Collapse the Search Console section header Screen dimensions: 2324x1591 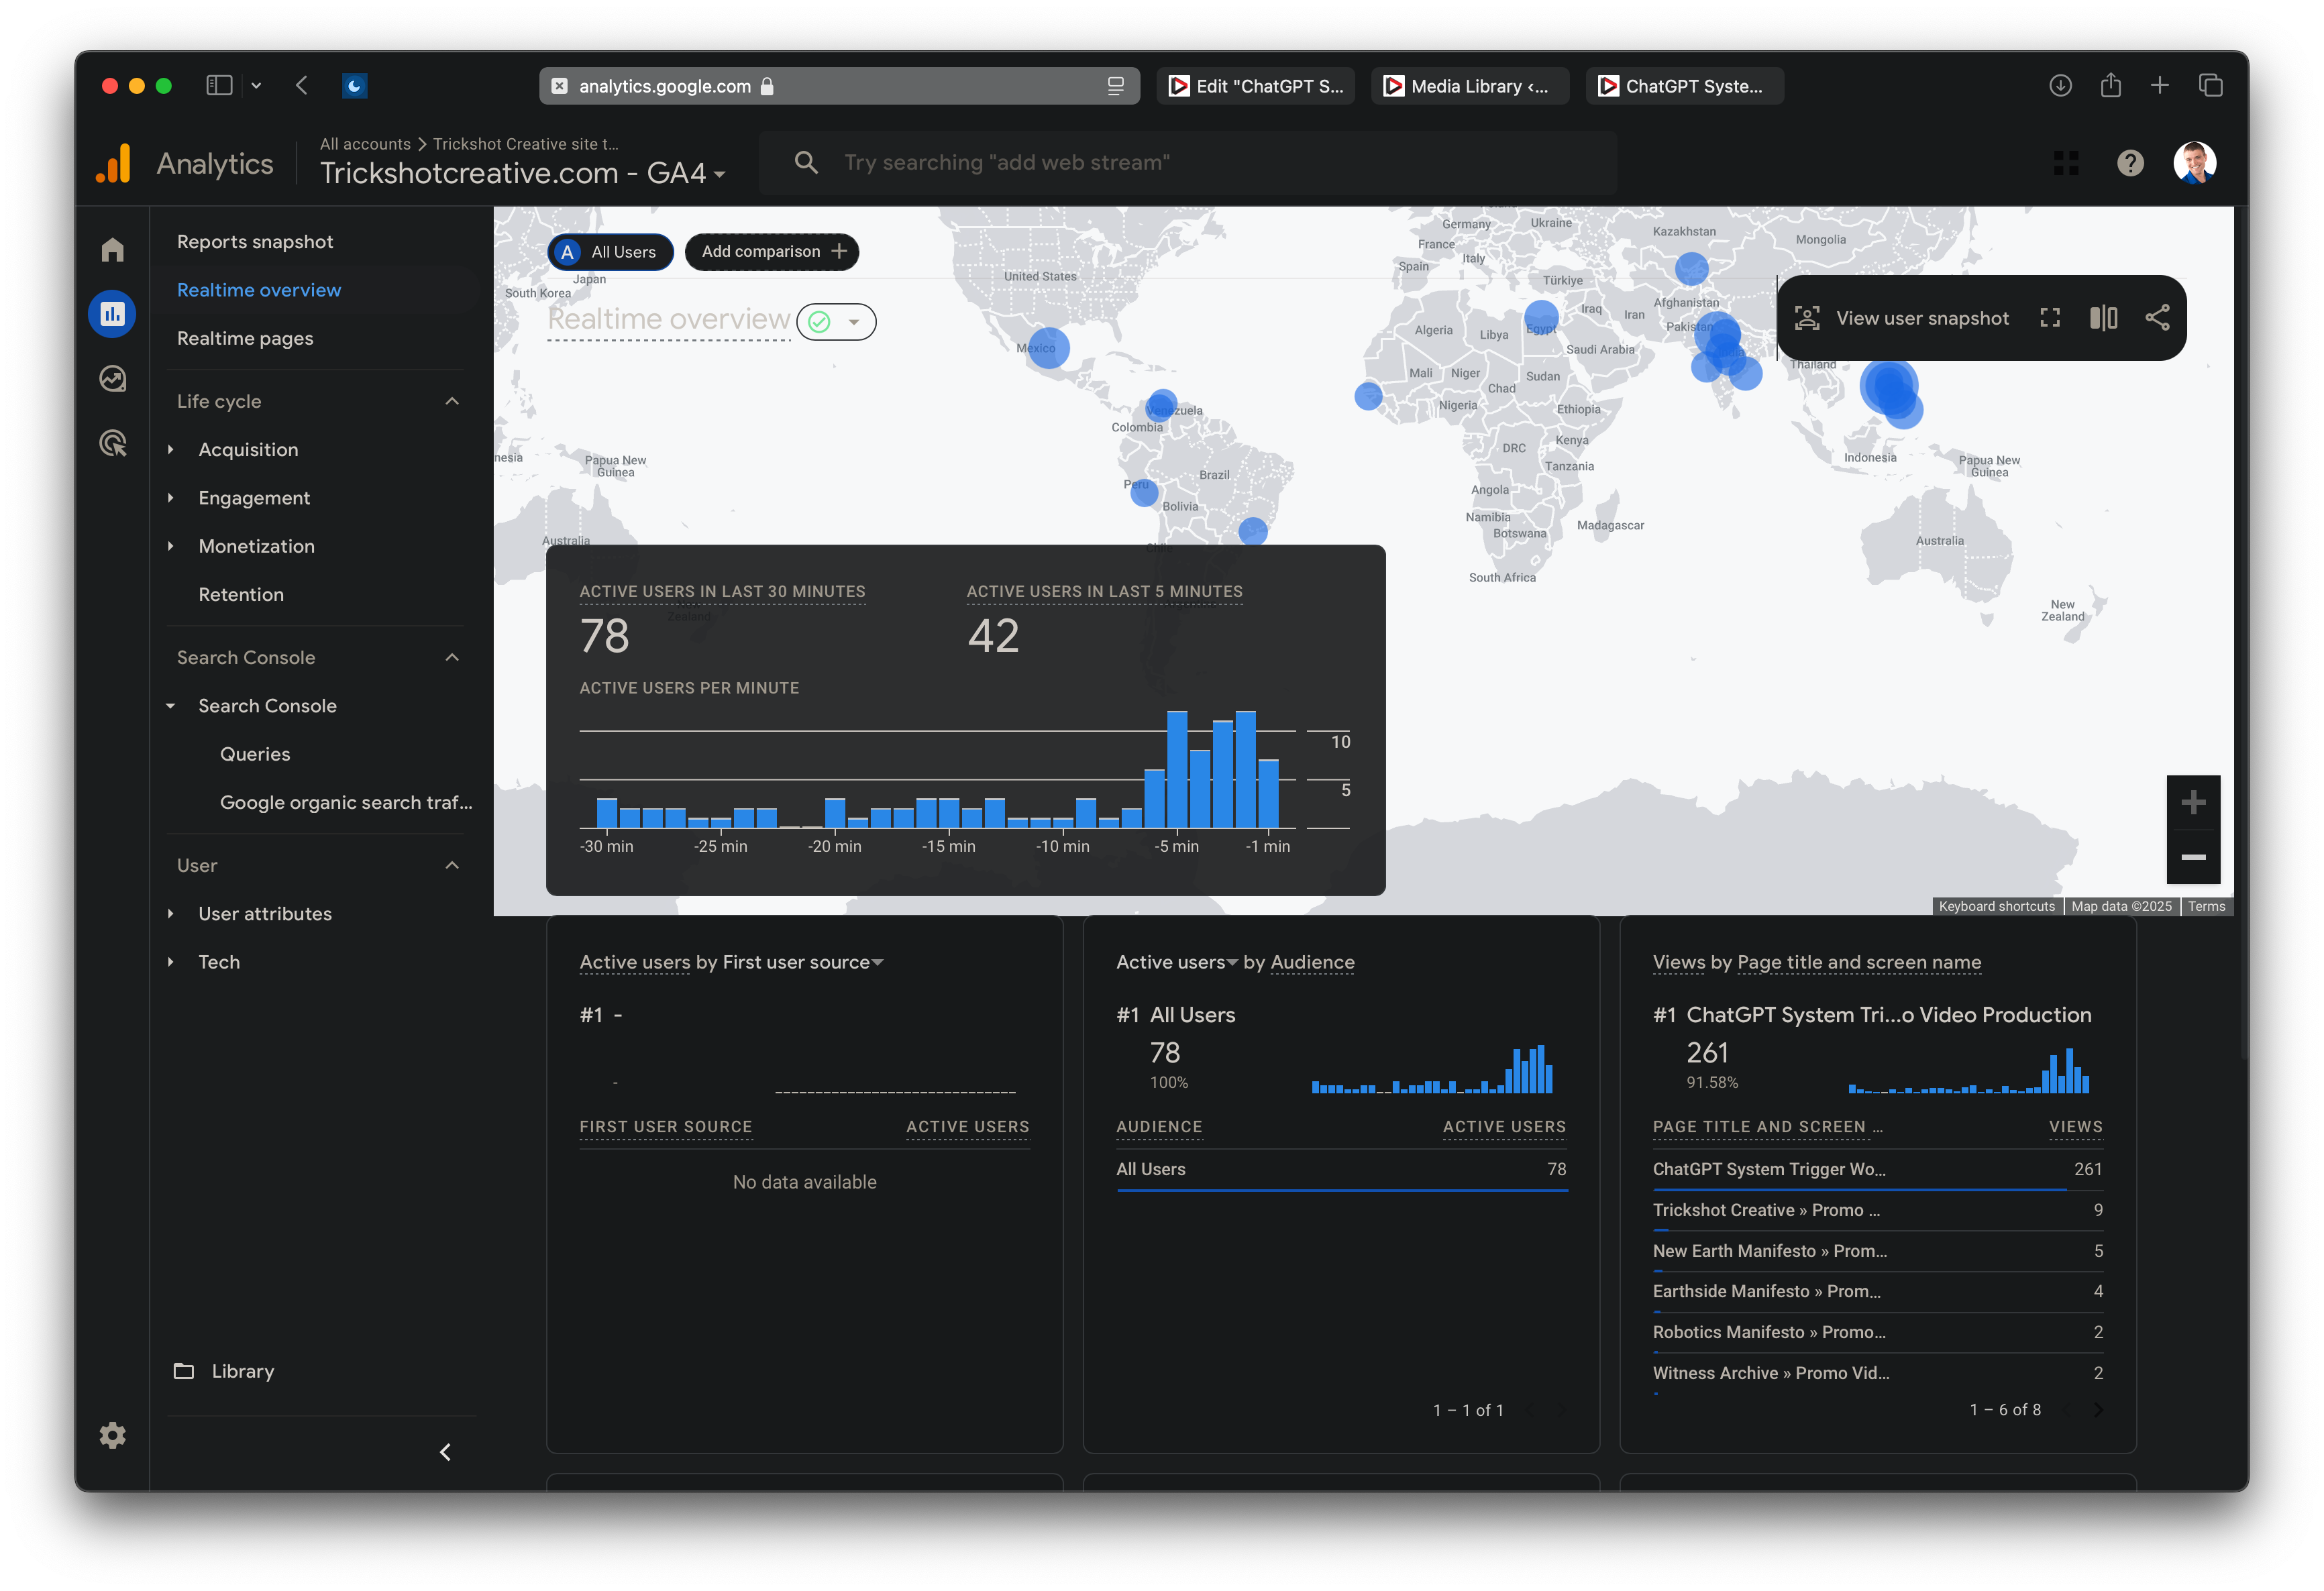[452, 657]
